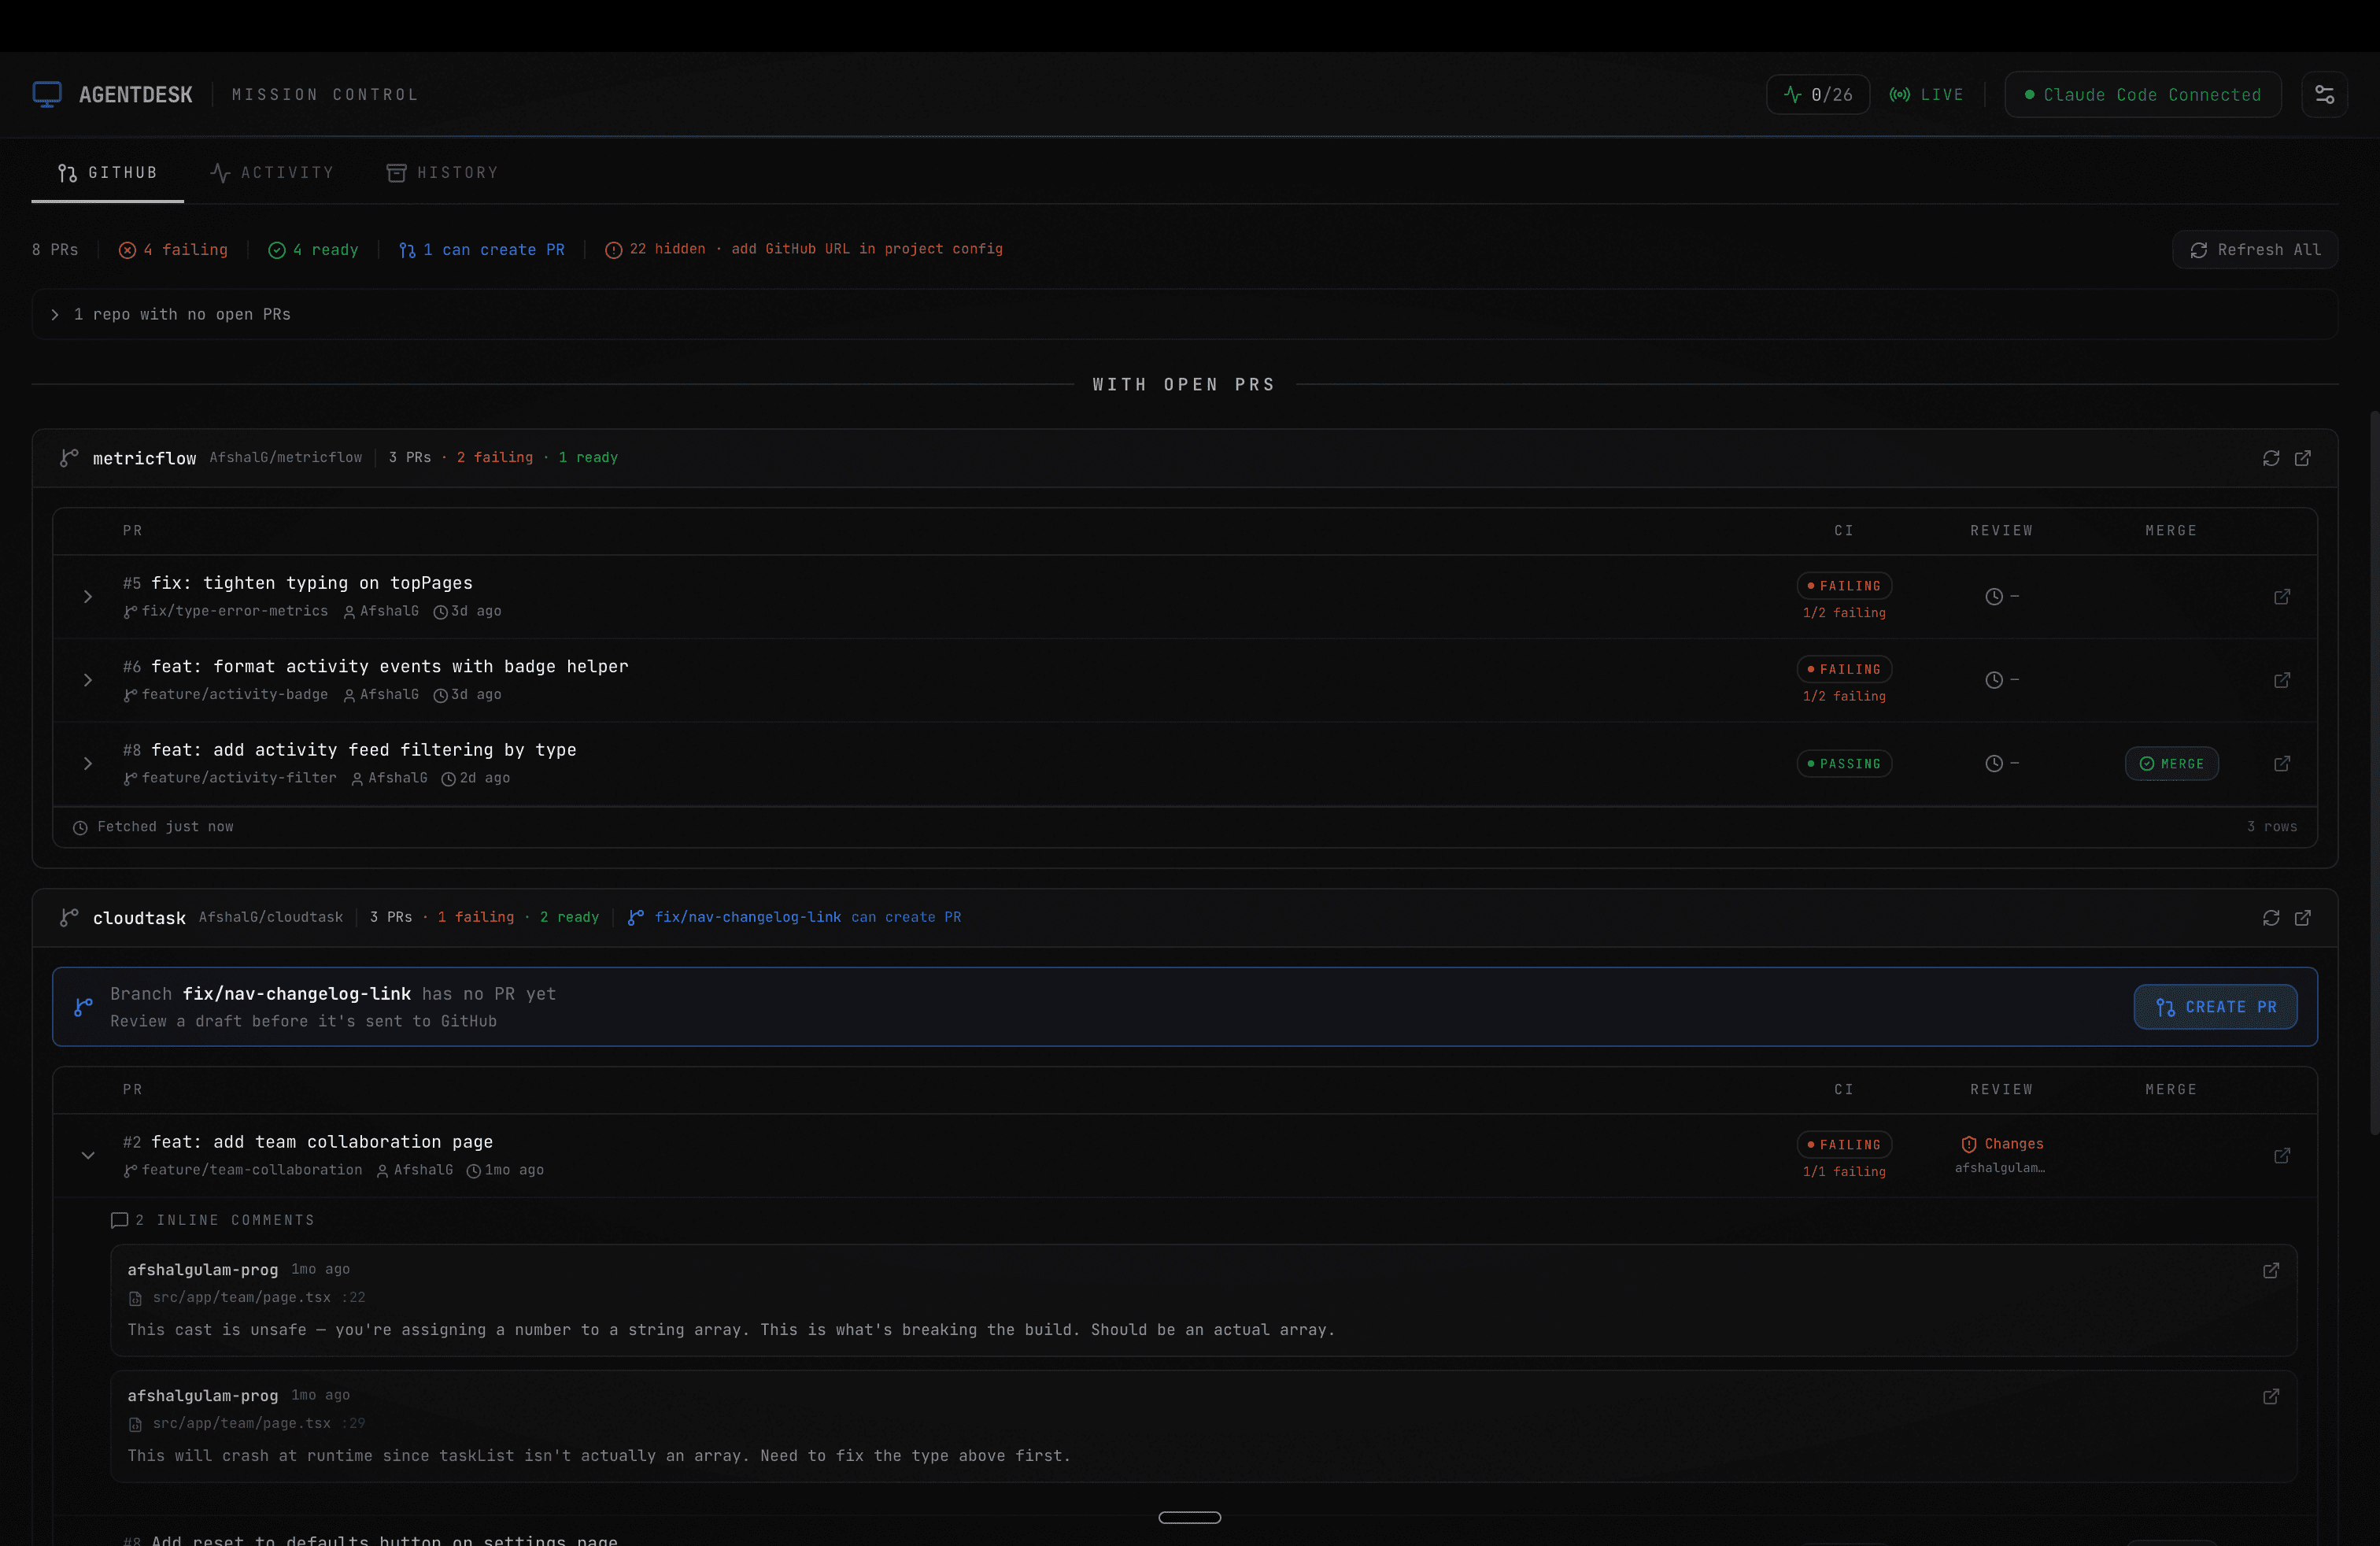
Task: Switch to the ACTIVITY tab
Action: (272, 173)
